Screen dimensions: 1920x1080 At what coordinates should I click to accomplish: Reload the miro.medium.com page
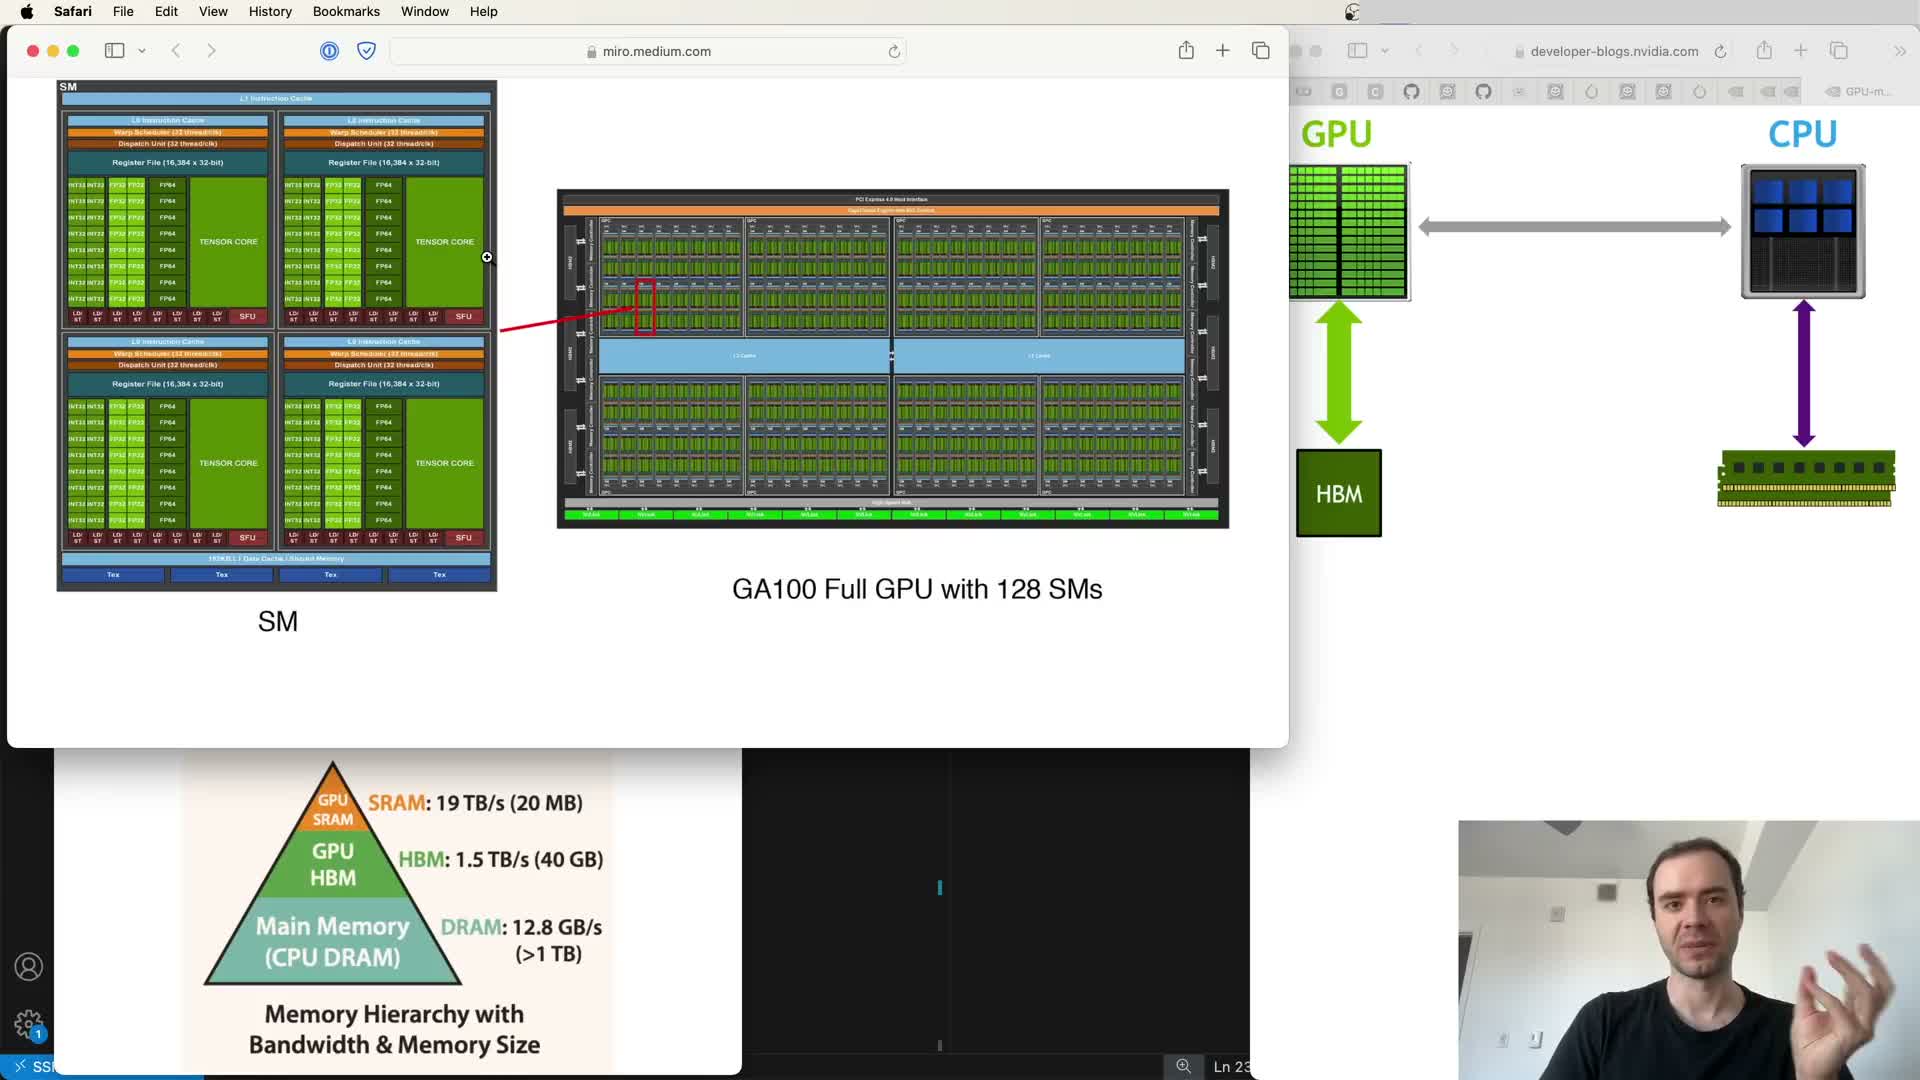[x=894, y=52]
